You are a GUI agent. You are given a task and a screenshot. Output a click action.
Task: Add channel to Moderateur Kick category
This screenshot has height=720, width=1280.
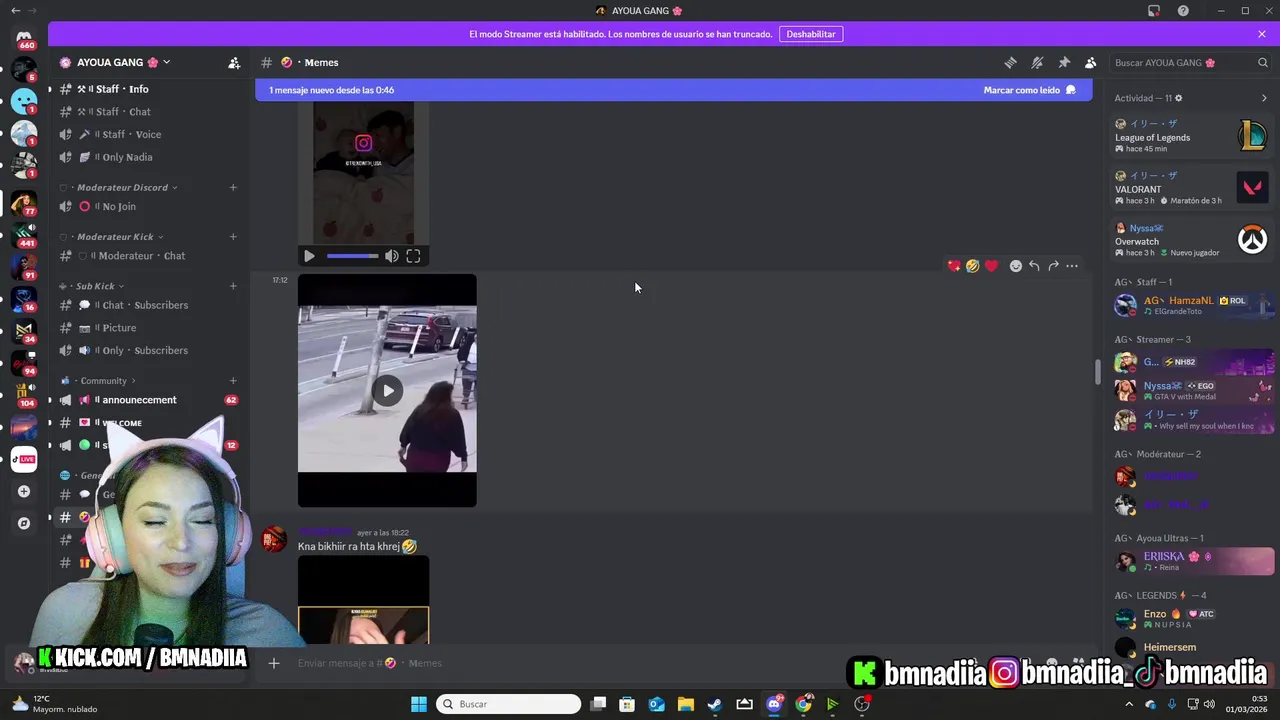(233, 237)
